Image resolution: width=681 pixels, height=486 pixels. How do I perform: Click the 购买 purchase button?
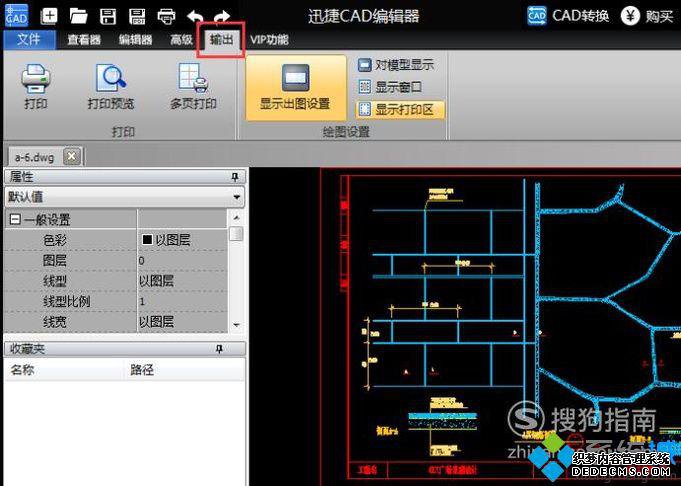click(647, 16)
